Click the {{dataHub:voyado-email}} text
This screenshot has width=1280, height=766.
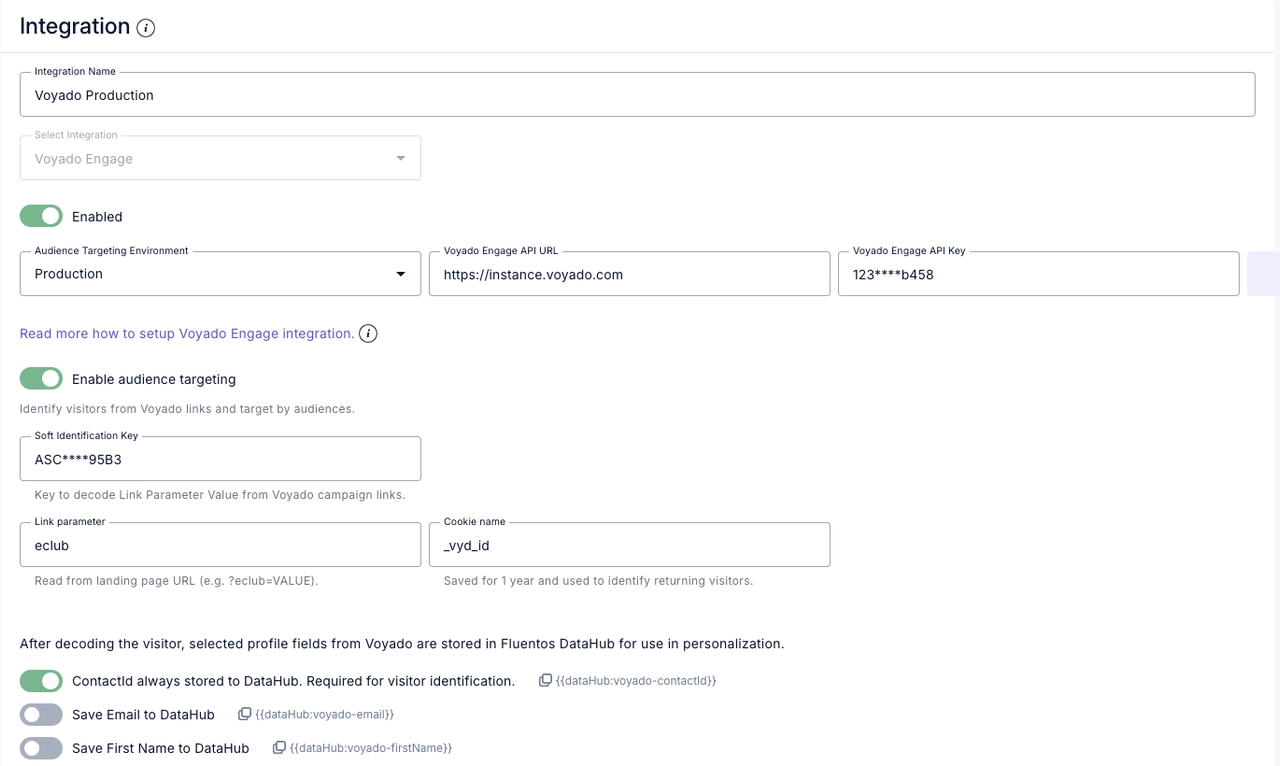click(325, 714)
